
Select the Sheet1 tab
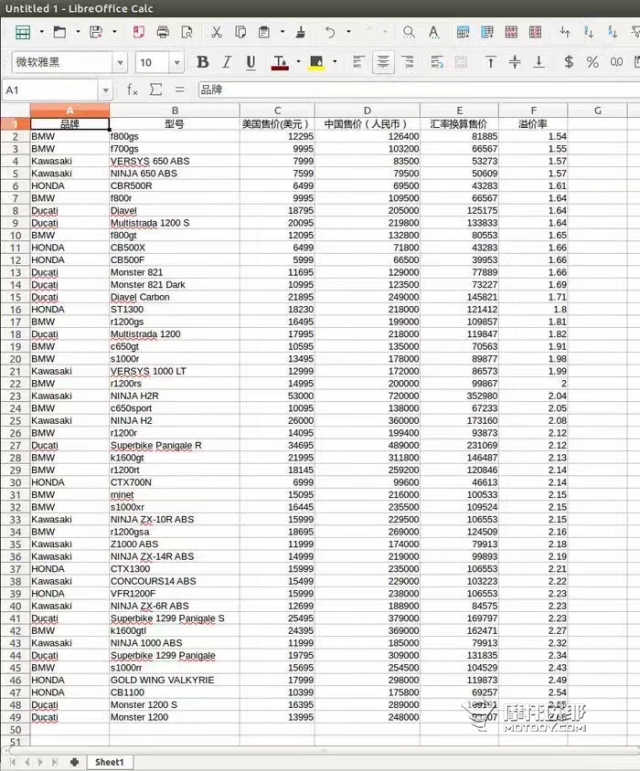click(109, 762)
